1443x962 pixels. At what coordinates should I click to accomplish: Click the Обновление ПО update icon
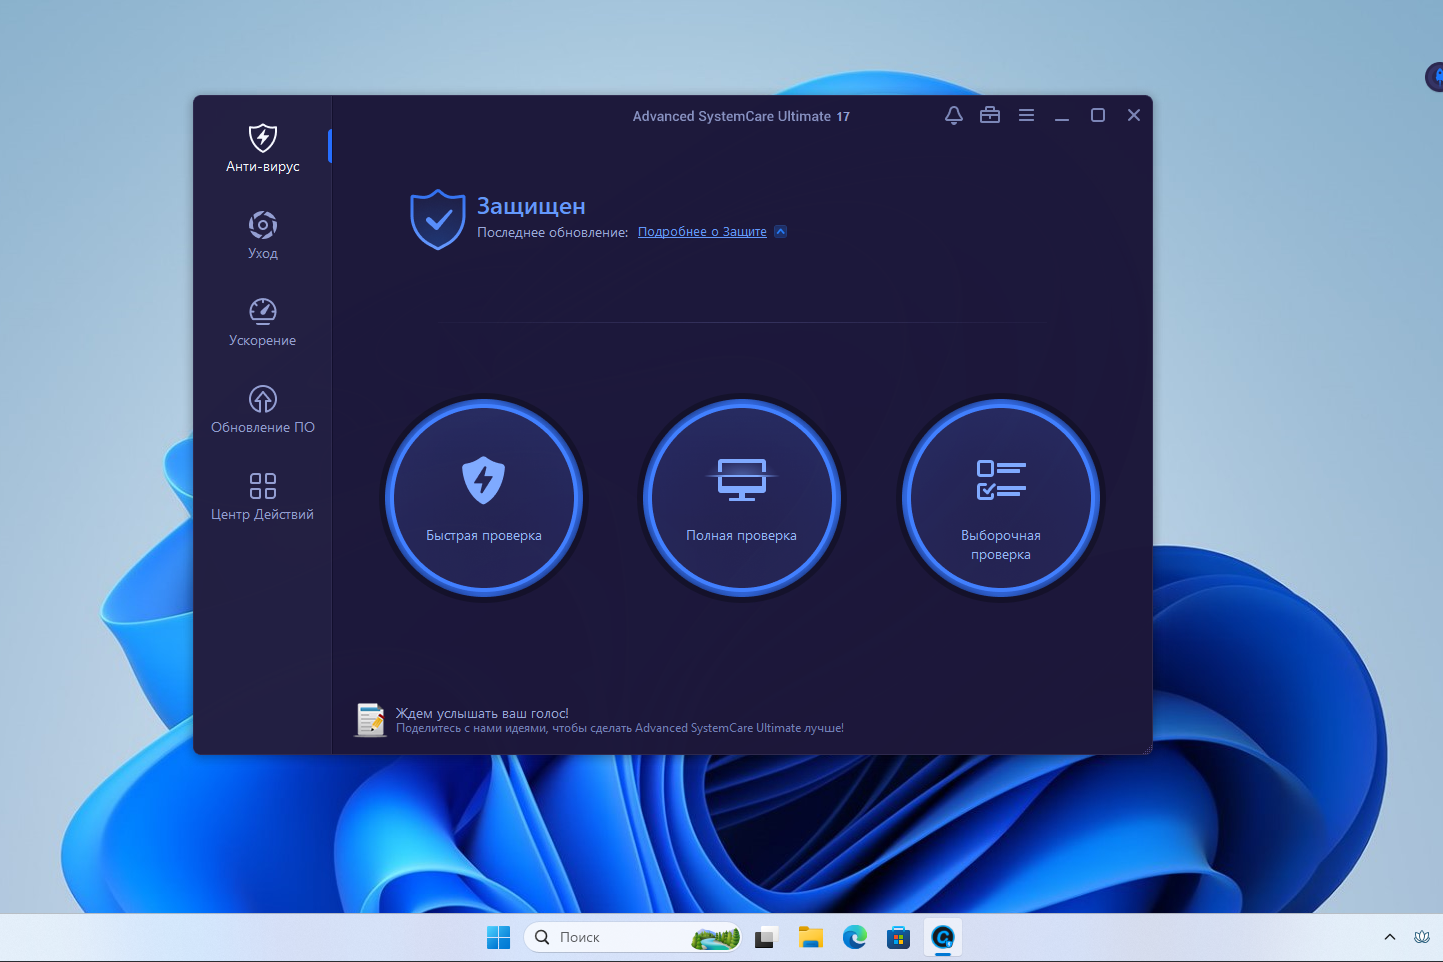coord(262,400)
